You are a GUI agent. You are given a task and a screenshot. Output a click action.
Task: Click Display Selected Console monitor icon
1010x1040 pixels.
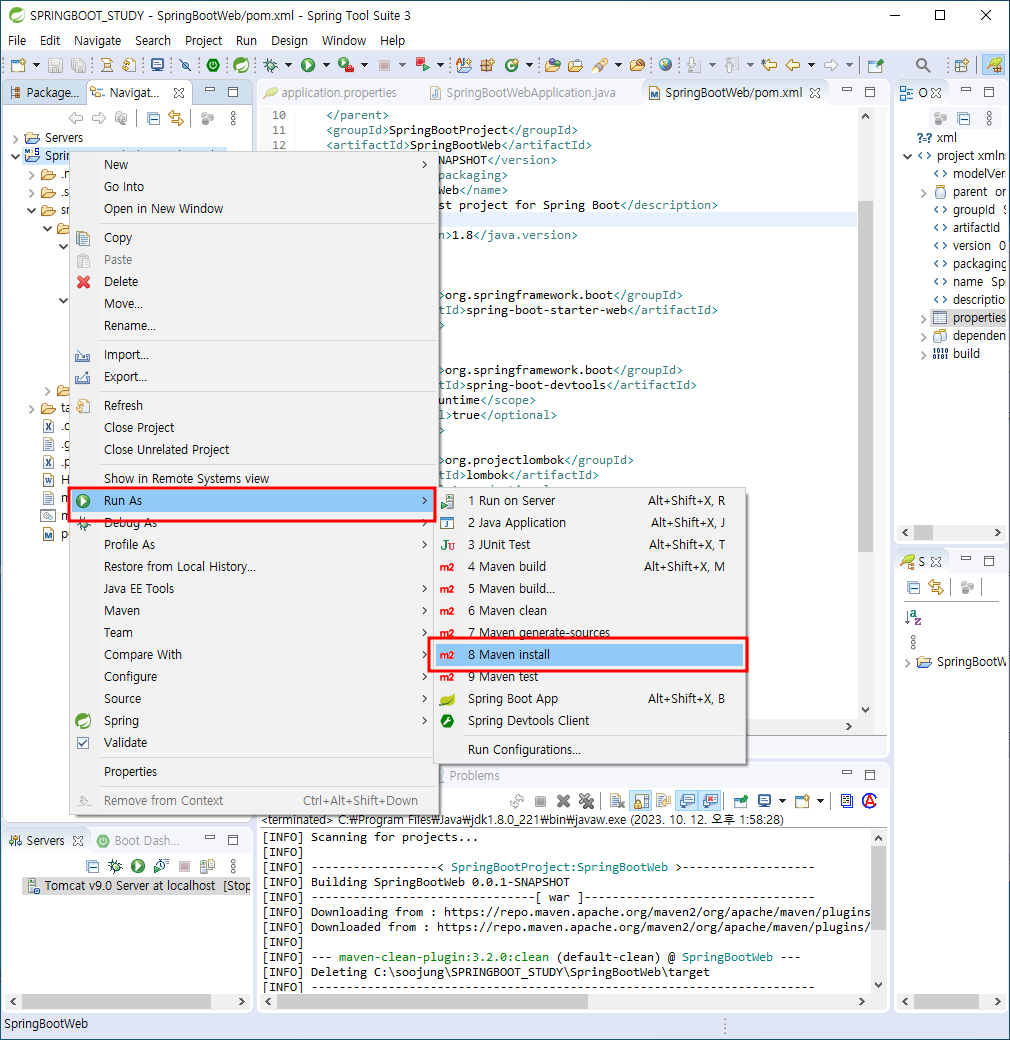pyautogui.click(x=764, y=801)
